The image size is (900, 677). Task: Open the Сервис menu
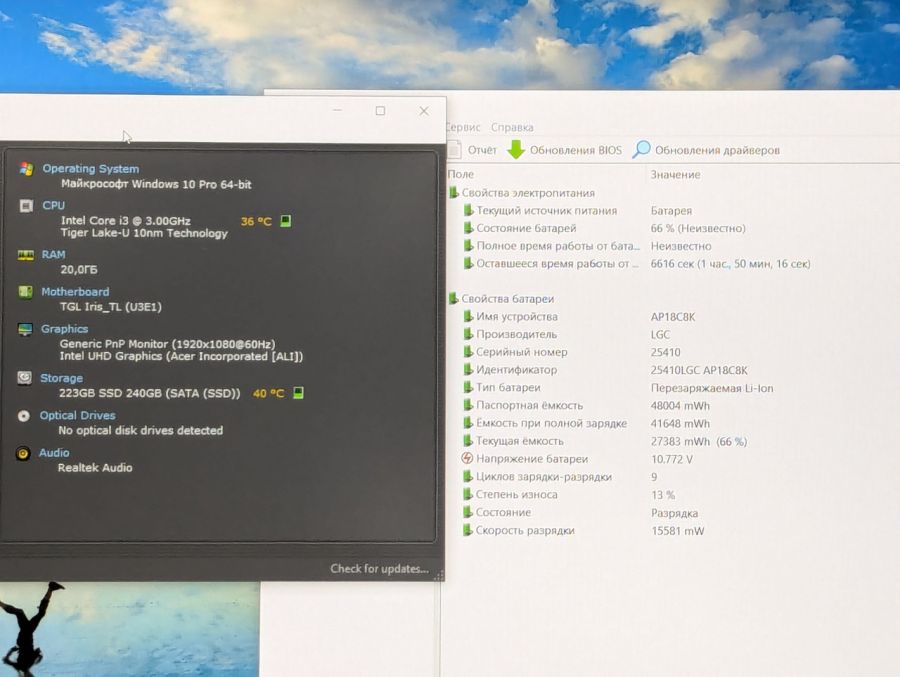pos(463,127)
